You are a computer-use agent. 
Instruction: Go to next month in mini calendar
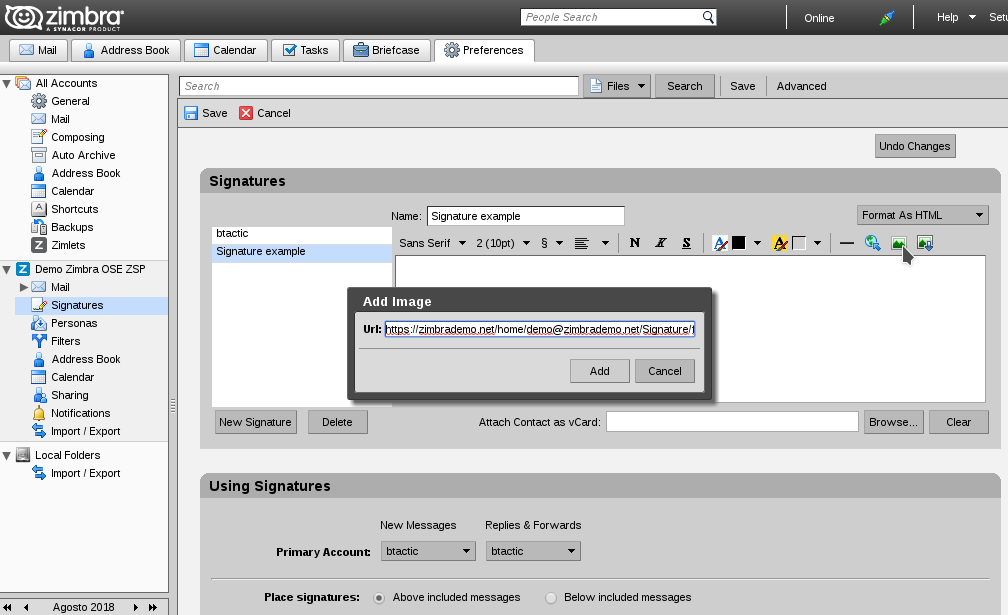coord(136,607)
